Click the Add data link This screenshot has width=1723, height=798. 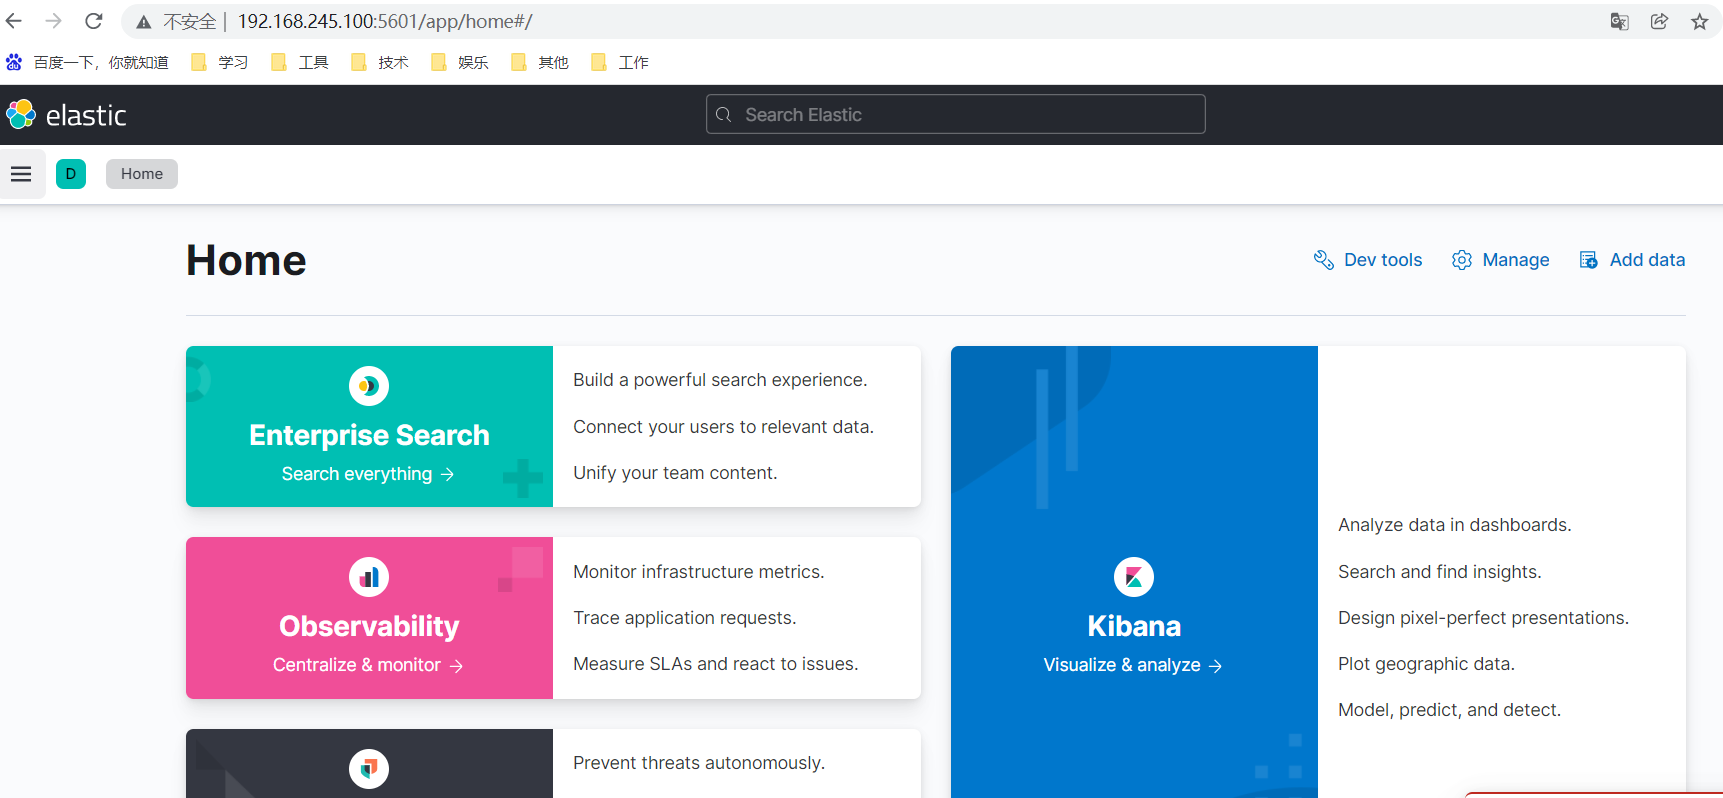tap(1632, 260)
